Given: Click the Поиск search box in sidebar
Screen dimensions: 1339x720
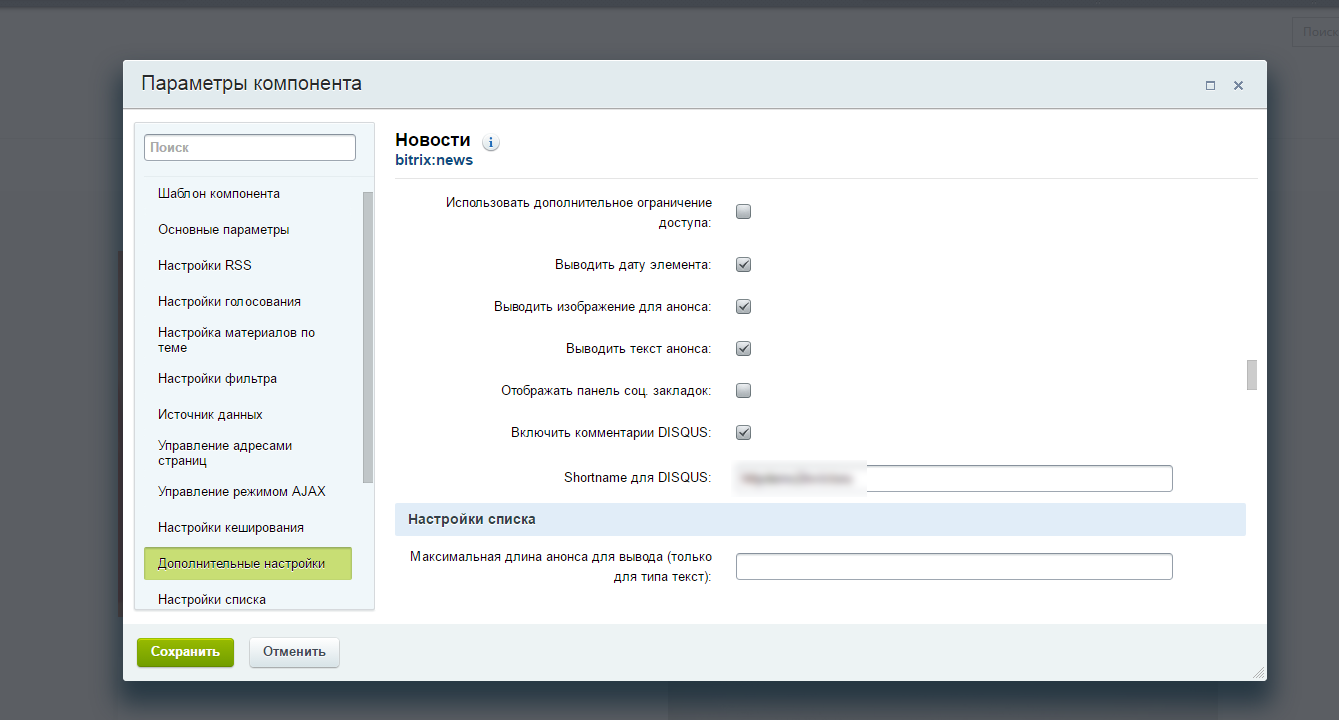Looking at the screenshot, I should [x=250, y=147].
